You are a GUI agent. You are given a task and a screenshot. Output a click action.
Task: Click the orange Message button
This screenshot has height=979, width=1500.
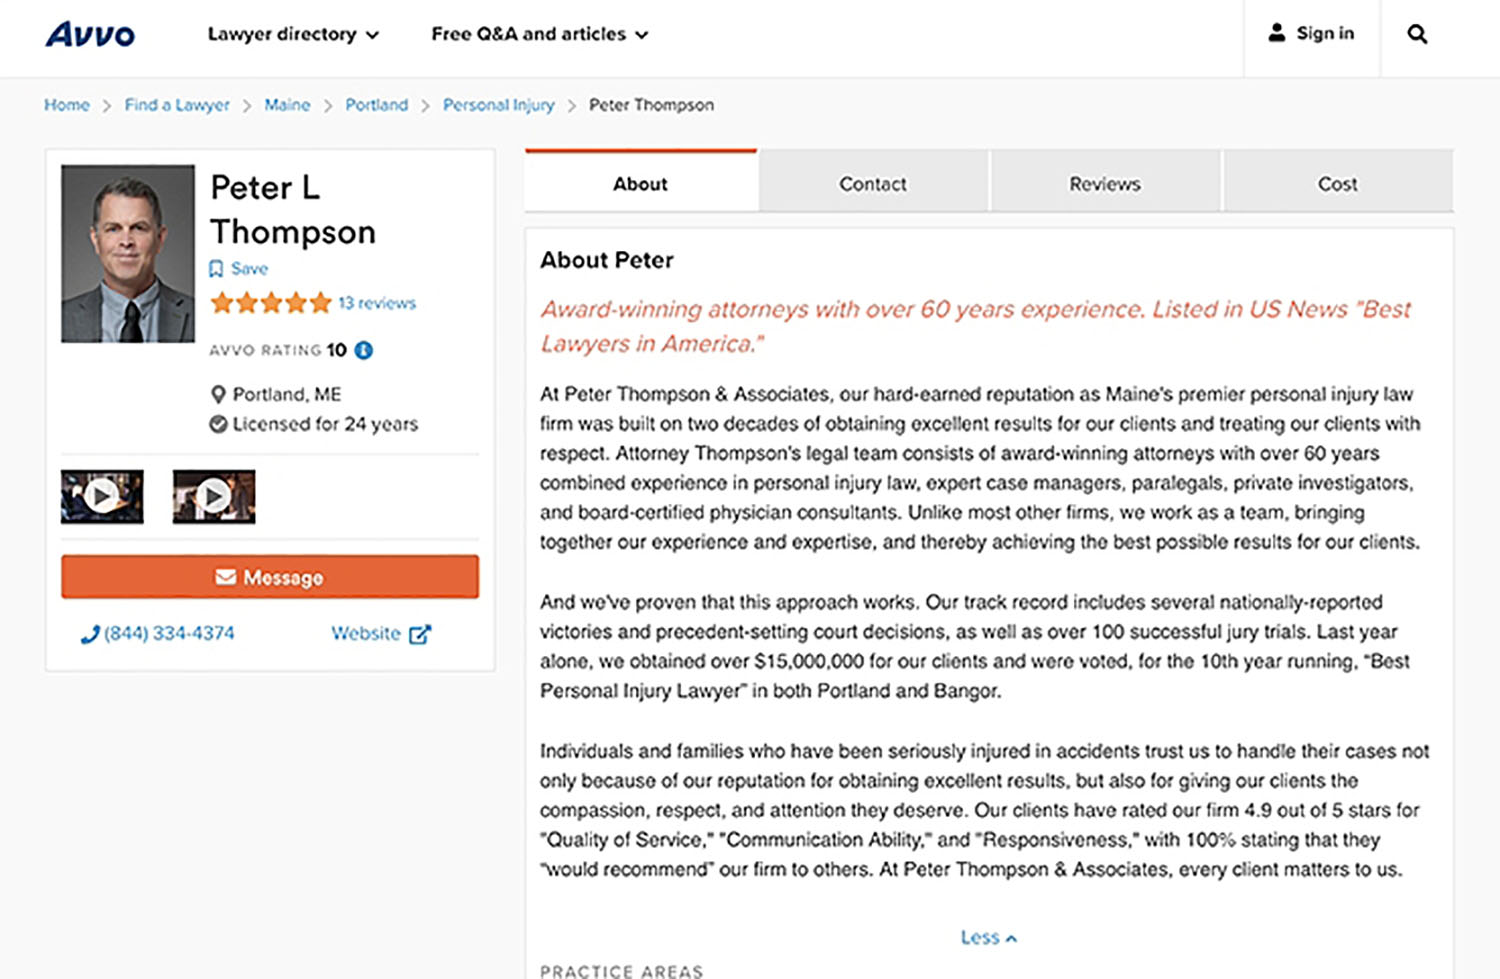point(270,577)
